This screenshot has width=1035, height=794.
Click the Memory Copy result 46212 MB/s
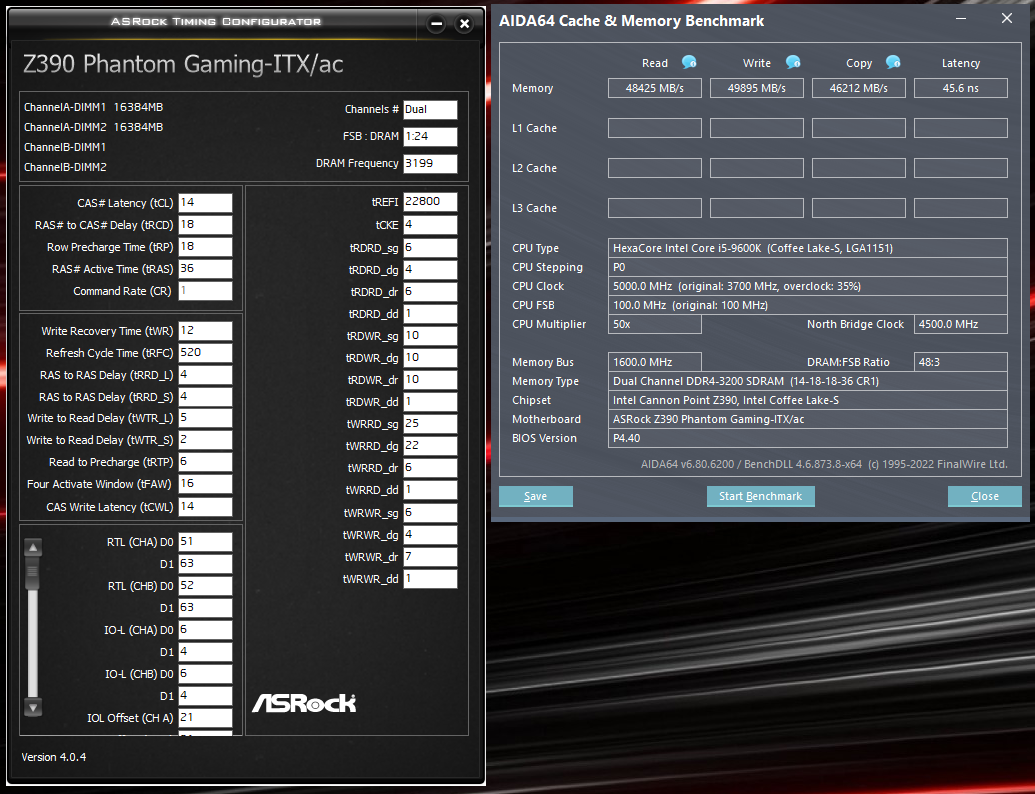pyautogui.click(x=859, y=88)
